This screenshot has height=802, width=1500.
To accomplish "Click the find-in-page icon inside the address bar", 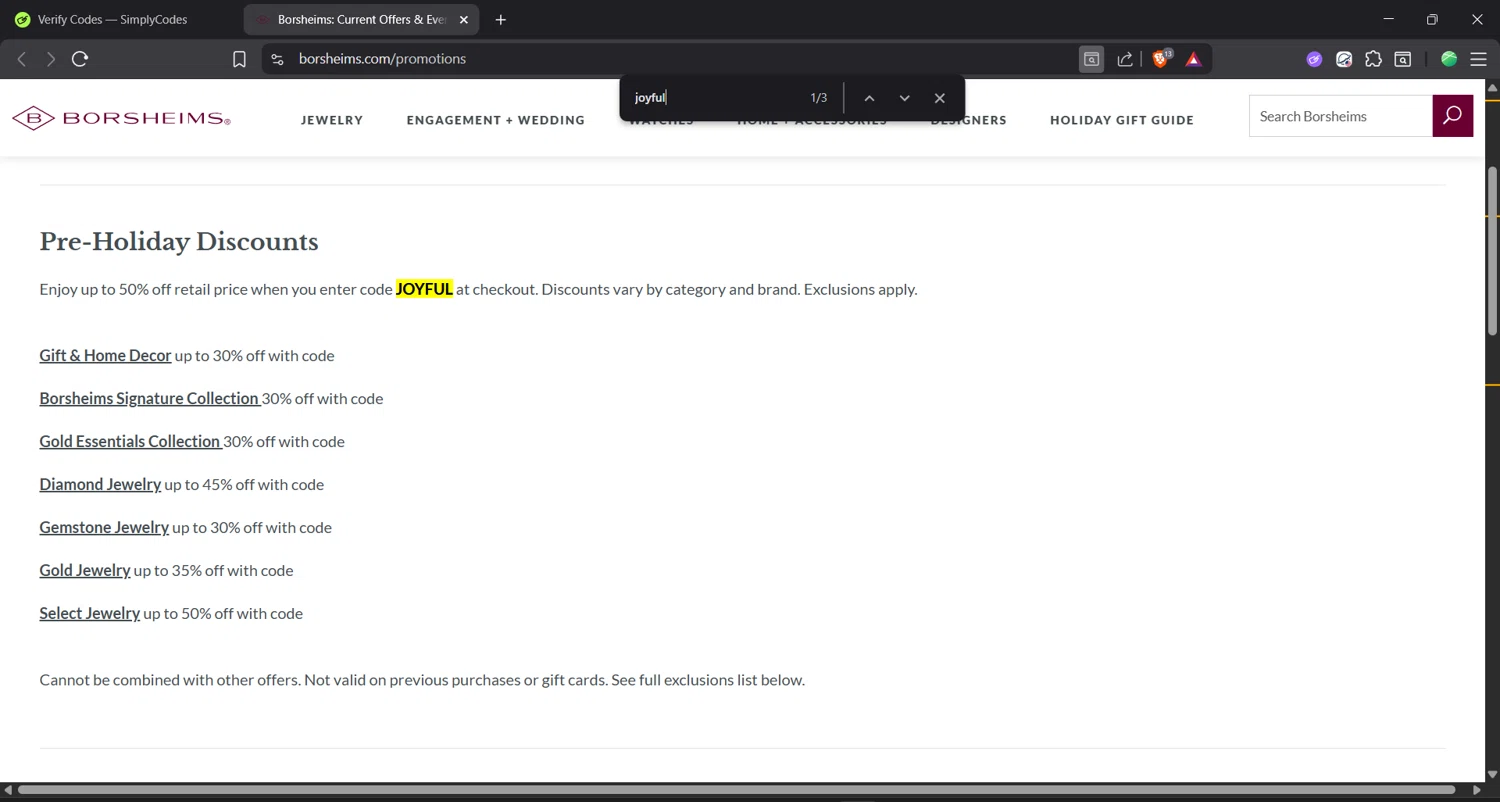I will (1092, 59).
